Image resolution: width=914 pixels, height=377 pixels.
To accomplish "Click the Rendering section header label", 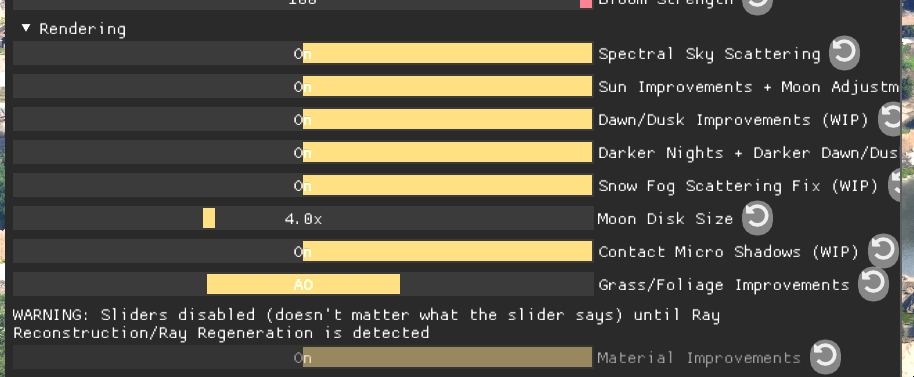I will point(82,29).
